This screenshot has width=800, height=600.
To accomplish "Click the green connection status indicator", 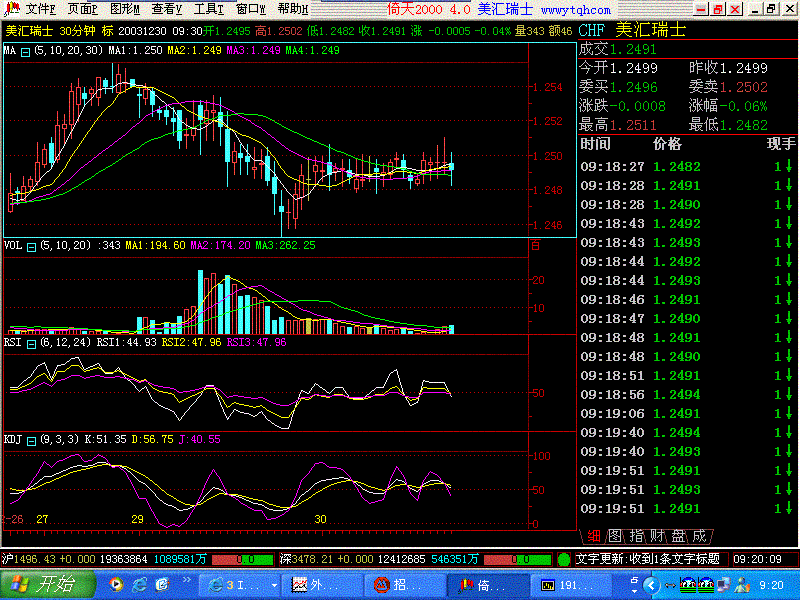I will click(564, 560).
